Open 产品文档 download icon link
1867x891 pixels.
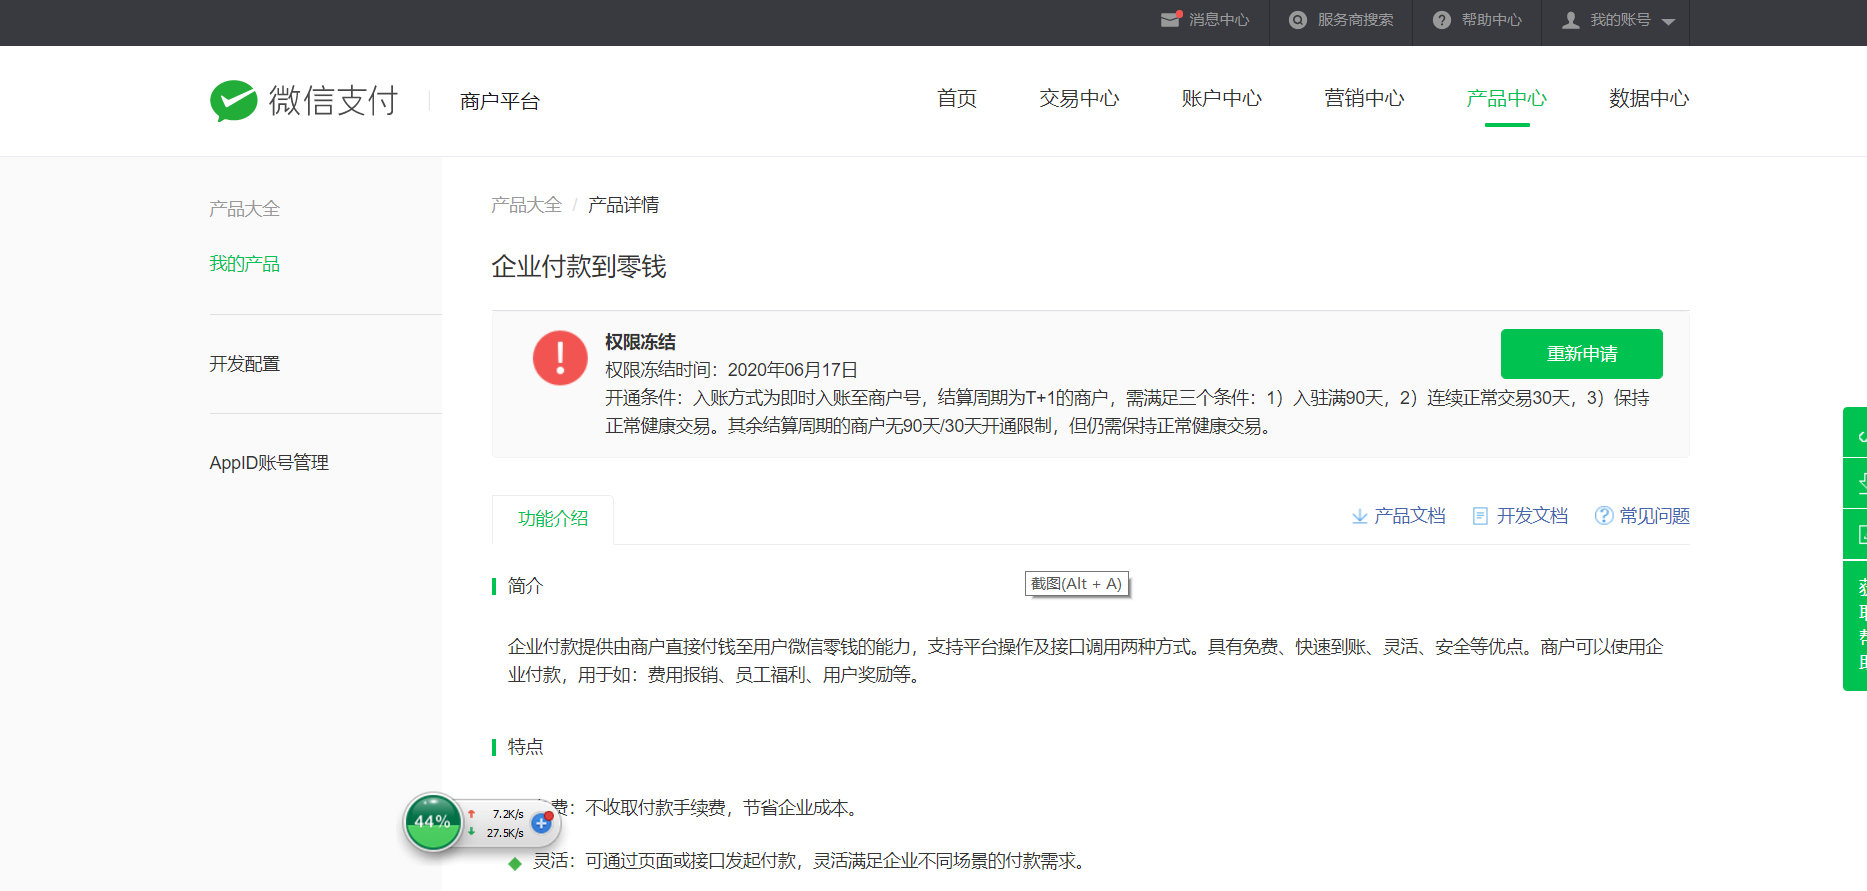point(1398,516)
